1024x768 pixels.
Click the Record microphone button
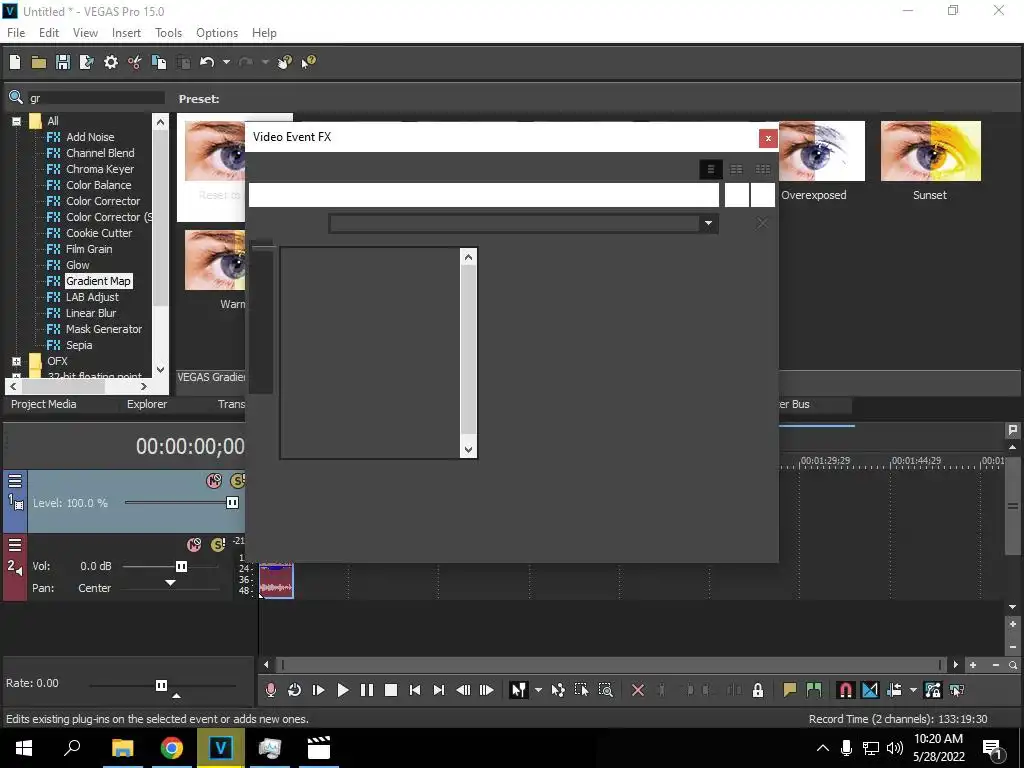[270, 690]
